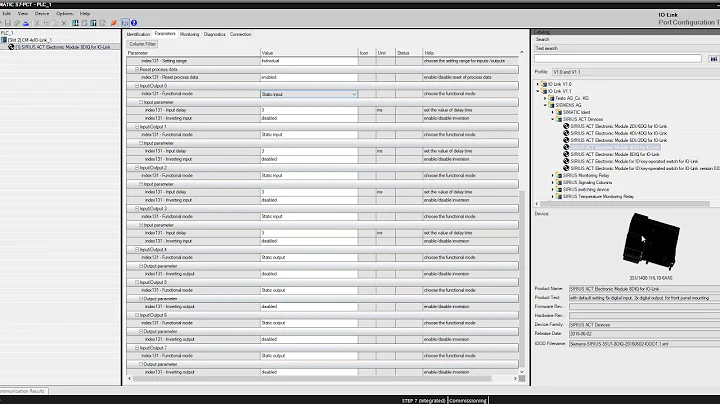The height and width of the screenshot is (404, 720).
Task: Toggle the catalog view toolbar icon
Action: pos(125,23)
